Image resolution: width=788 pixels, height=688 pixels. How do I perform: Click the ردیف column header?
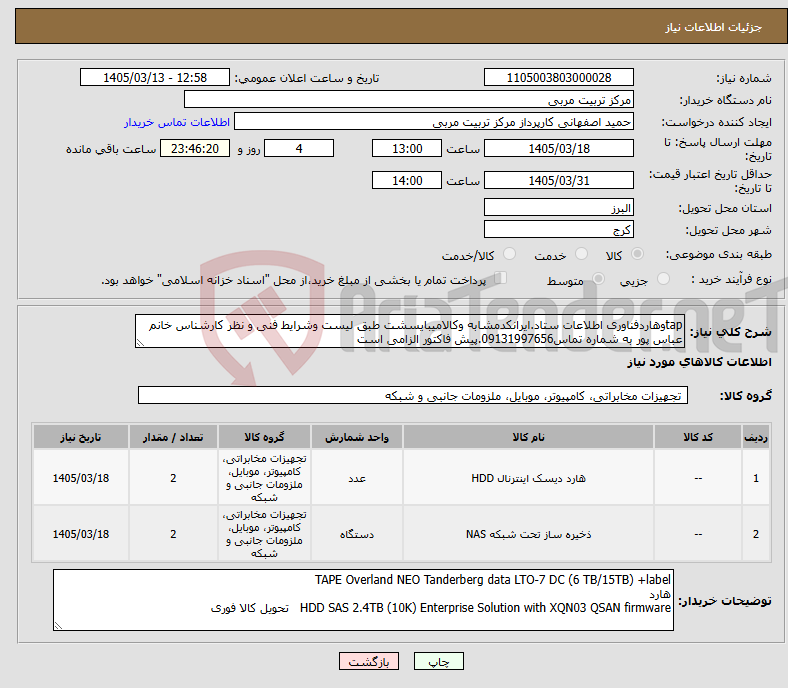(756, 437)
